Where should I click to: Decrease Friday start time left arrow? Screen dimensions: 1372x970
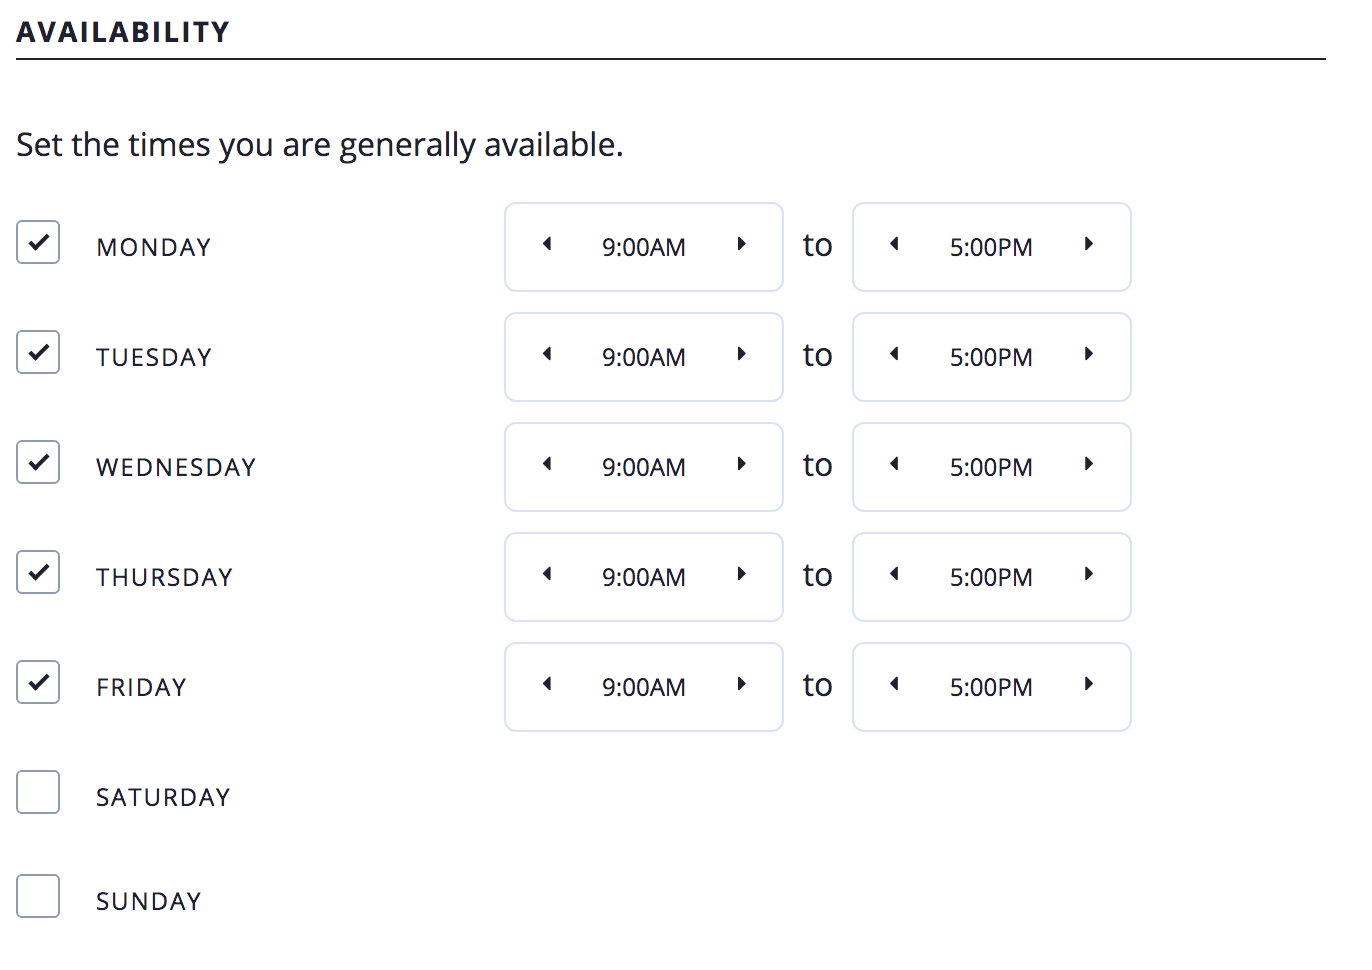tap(547, 684)
